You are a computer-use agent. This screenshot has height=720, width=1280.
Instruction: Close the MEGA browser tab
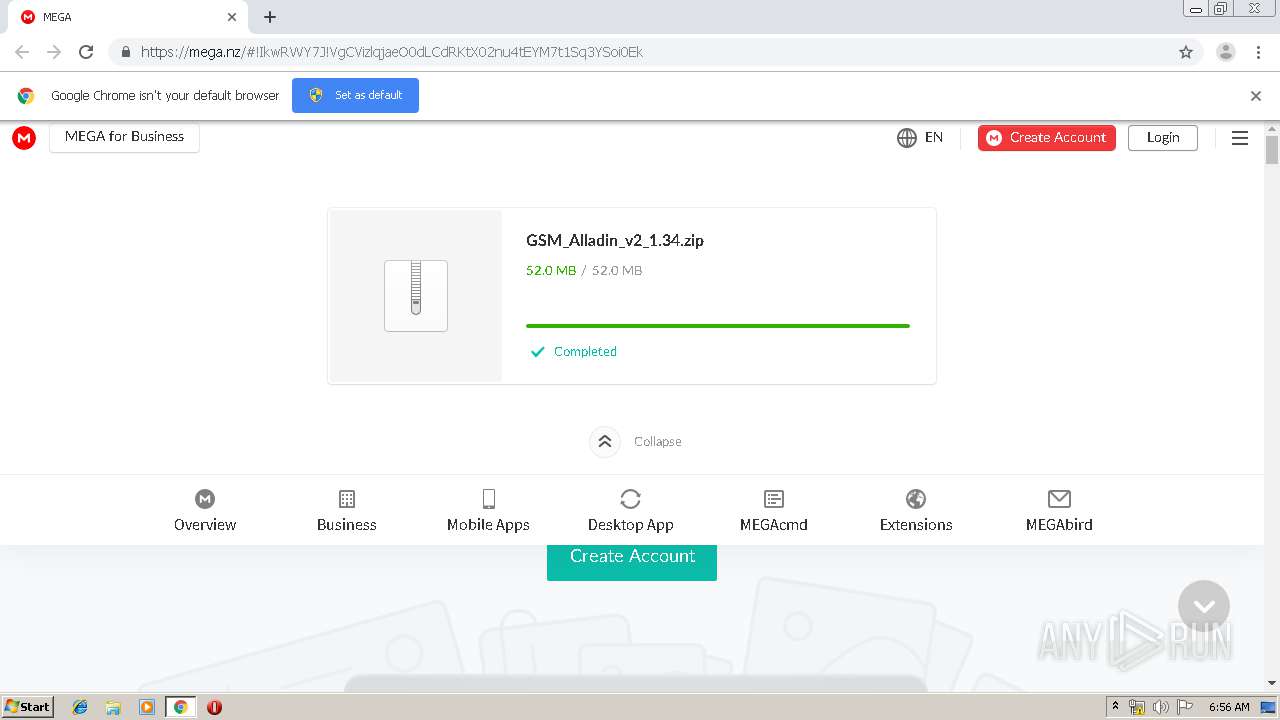232,17
